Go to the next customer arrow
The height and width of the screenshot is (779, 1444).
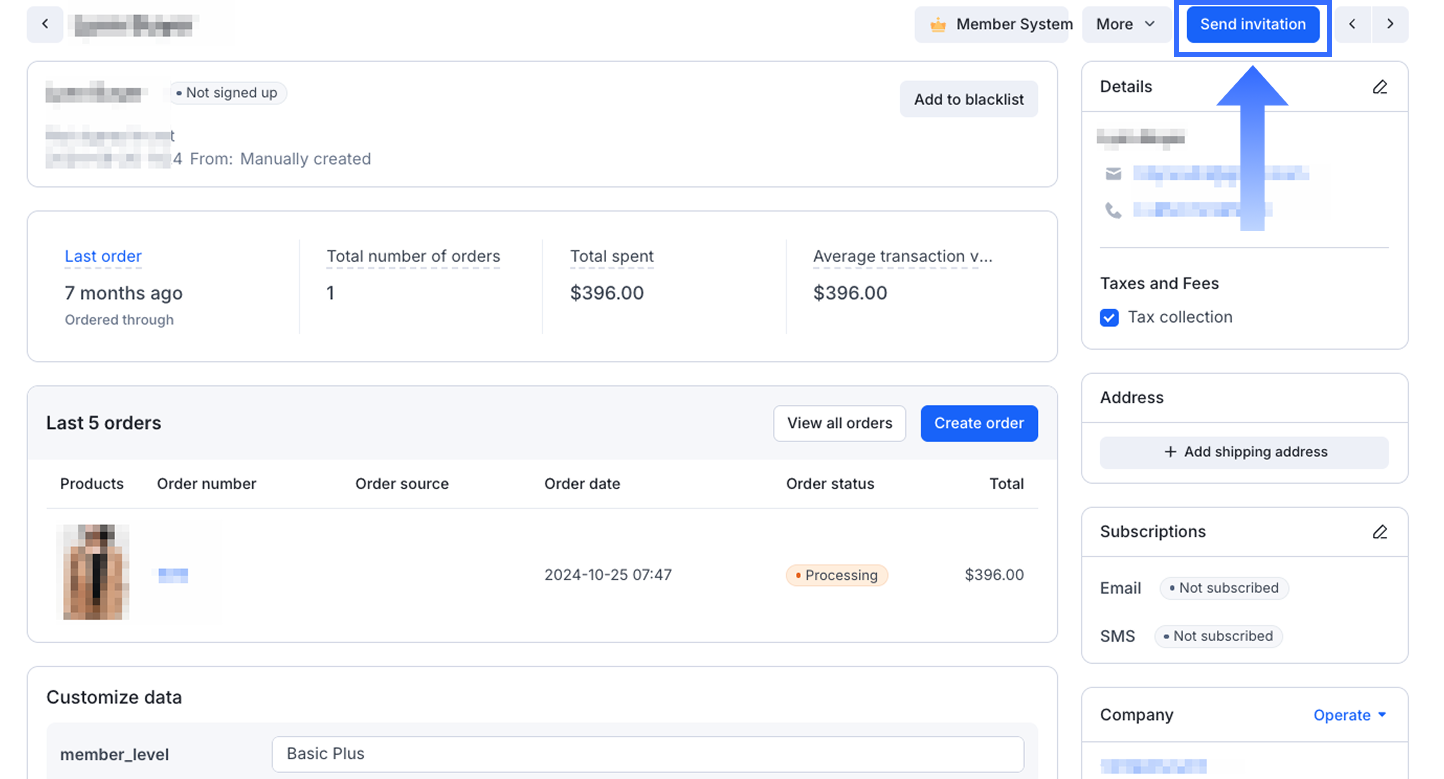[1390, 24]
